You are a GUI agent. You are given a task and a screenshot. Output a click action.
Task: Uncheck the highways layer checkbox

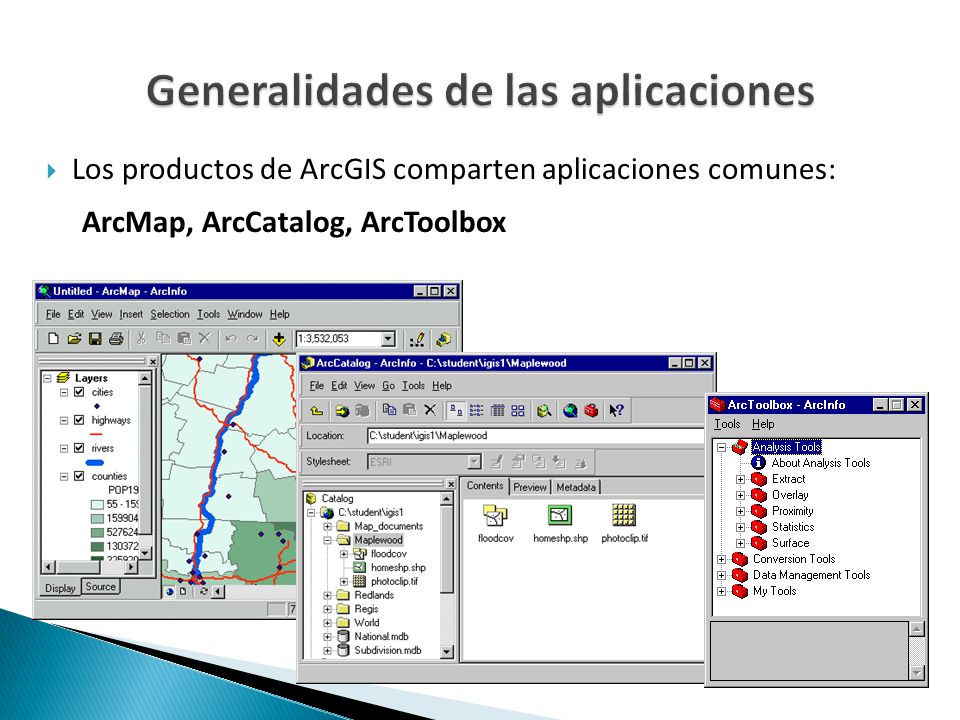click(79, 420)
